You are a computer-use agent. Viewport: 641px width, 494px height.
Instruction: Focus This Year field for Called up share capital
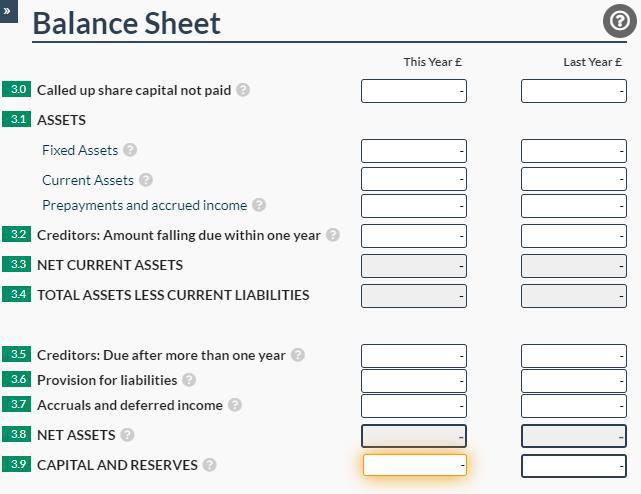point(414,91)
